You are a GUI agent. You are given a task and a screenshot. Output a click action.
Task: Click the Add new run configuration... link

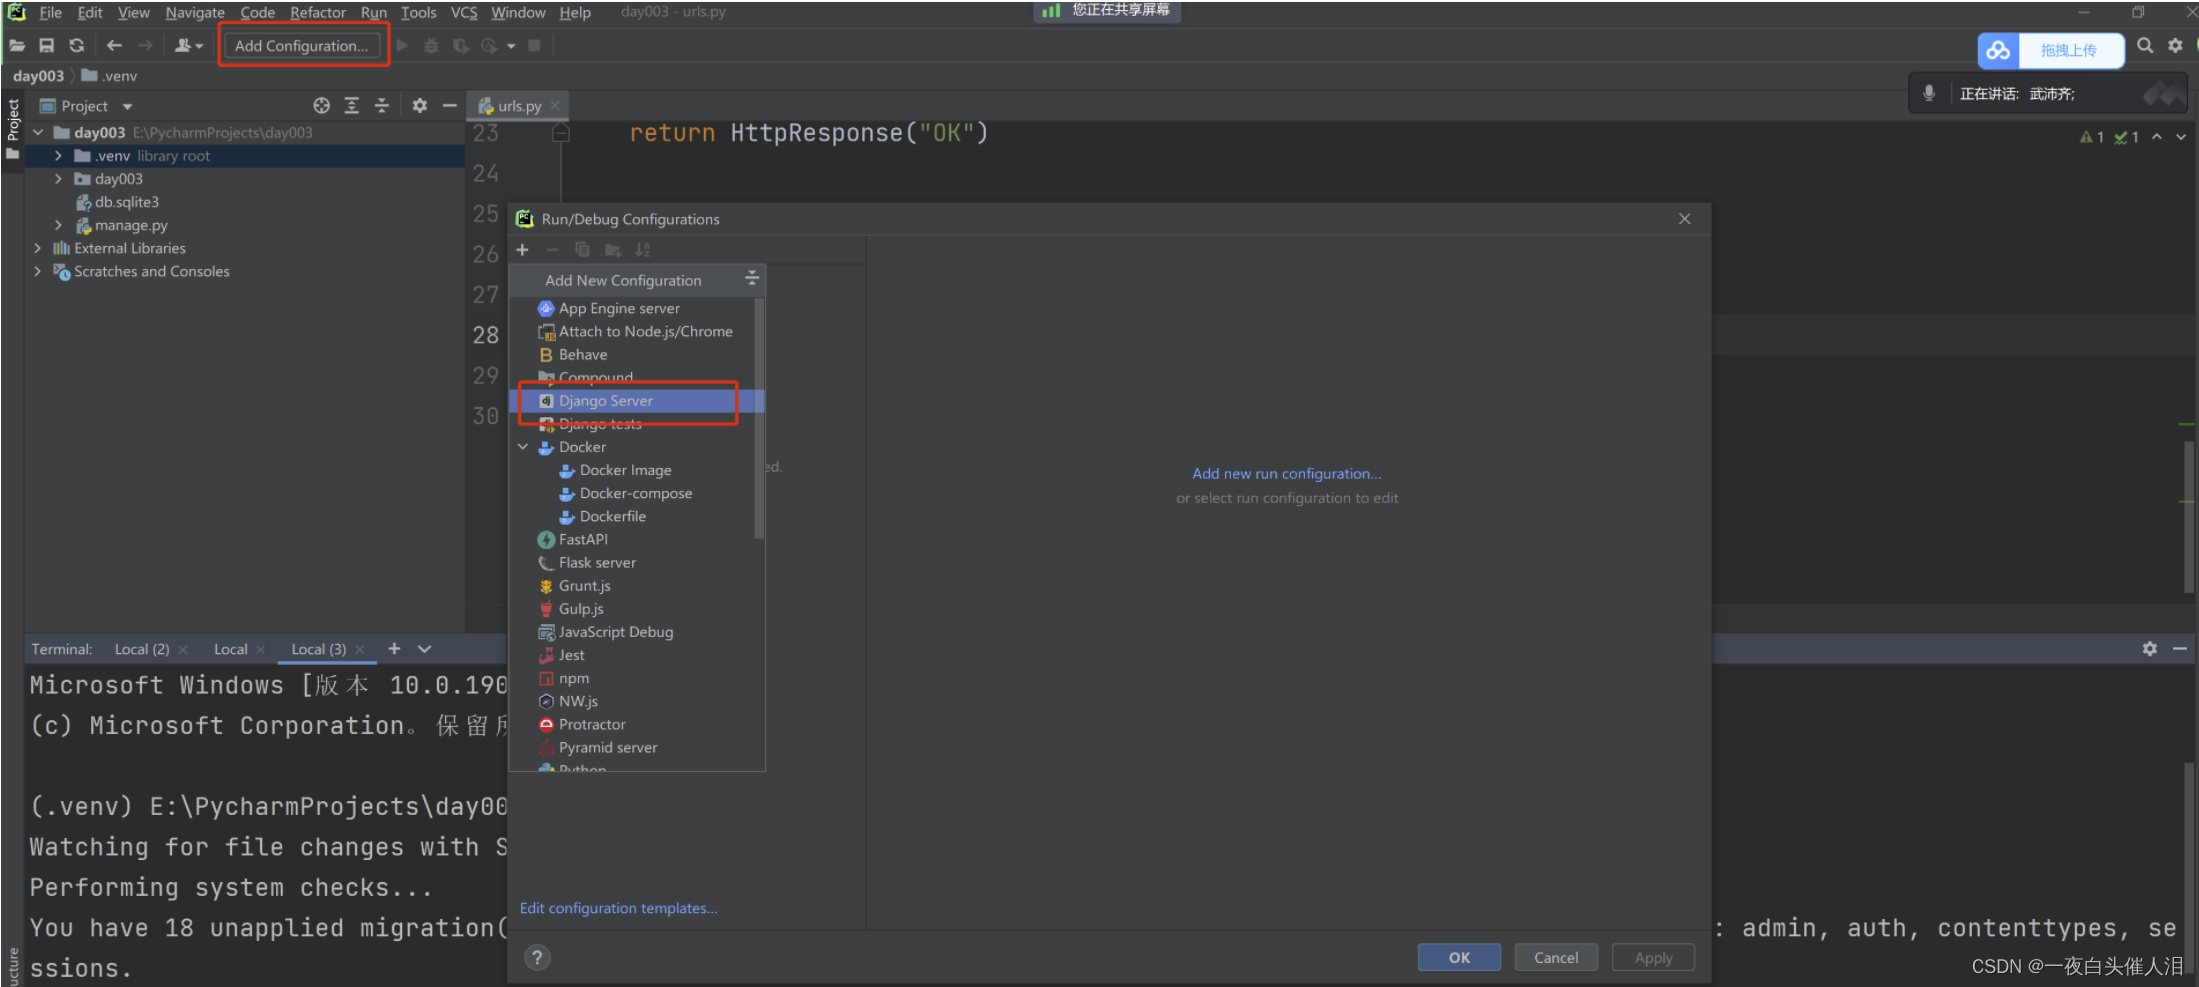[1286, 474]
